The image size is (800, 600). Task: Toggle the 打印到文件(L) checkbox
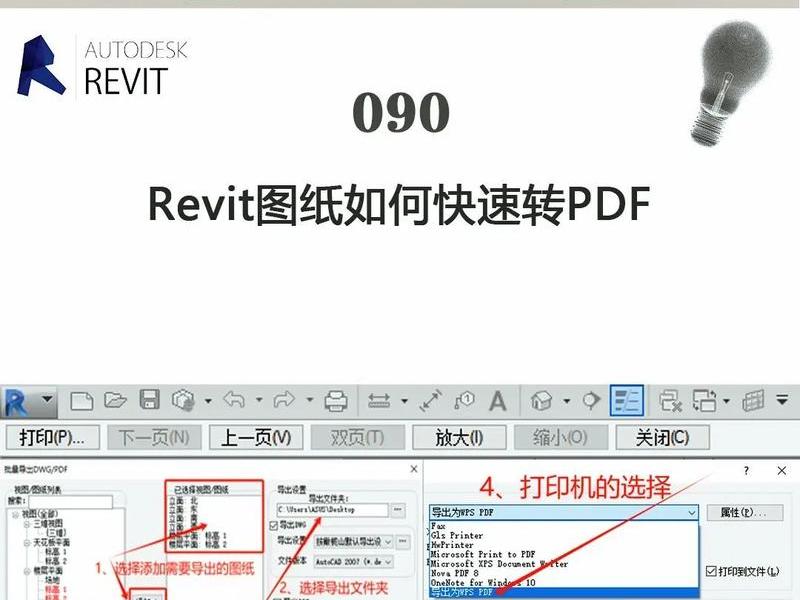(x=711, y=571)
